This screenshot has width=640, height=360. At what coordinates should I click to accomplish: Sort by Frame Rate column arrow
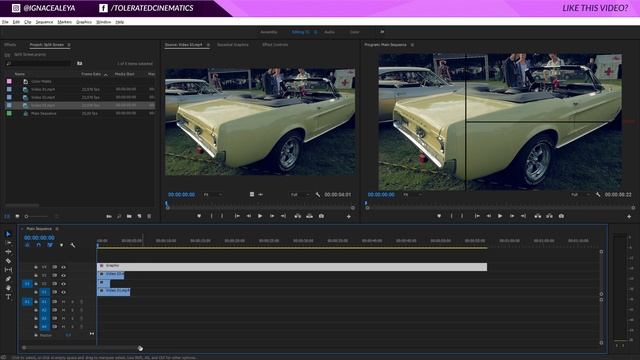tap(106, 74)
